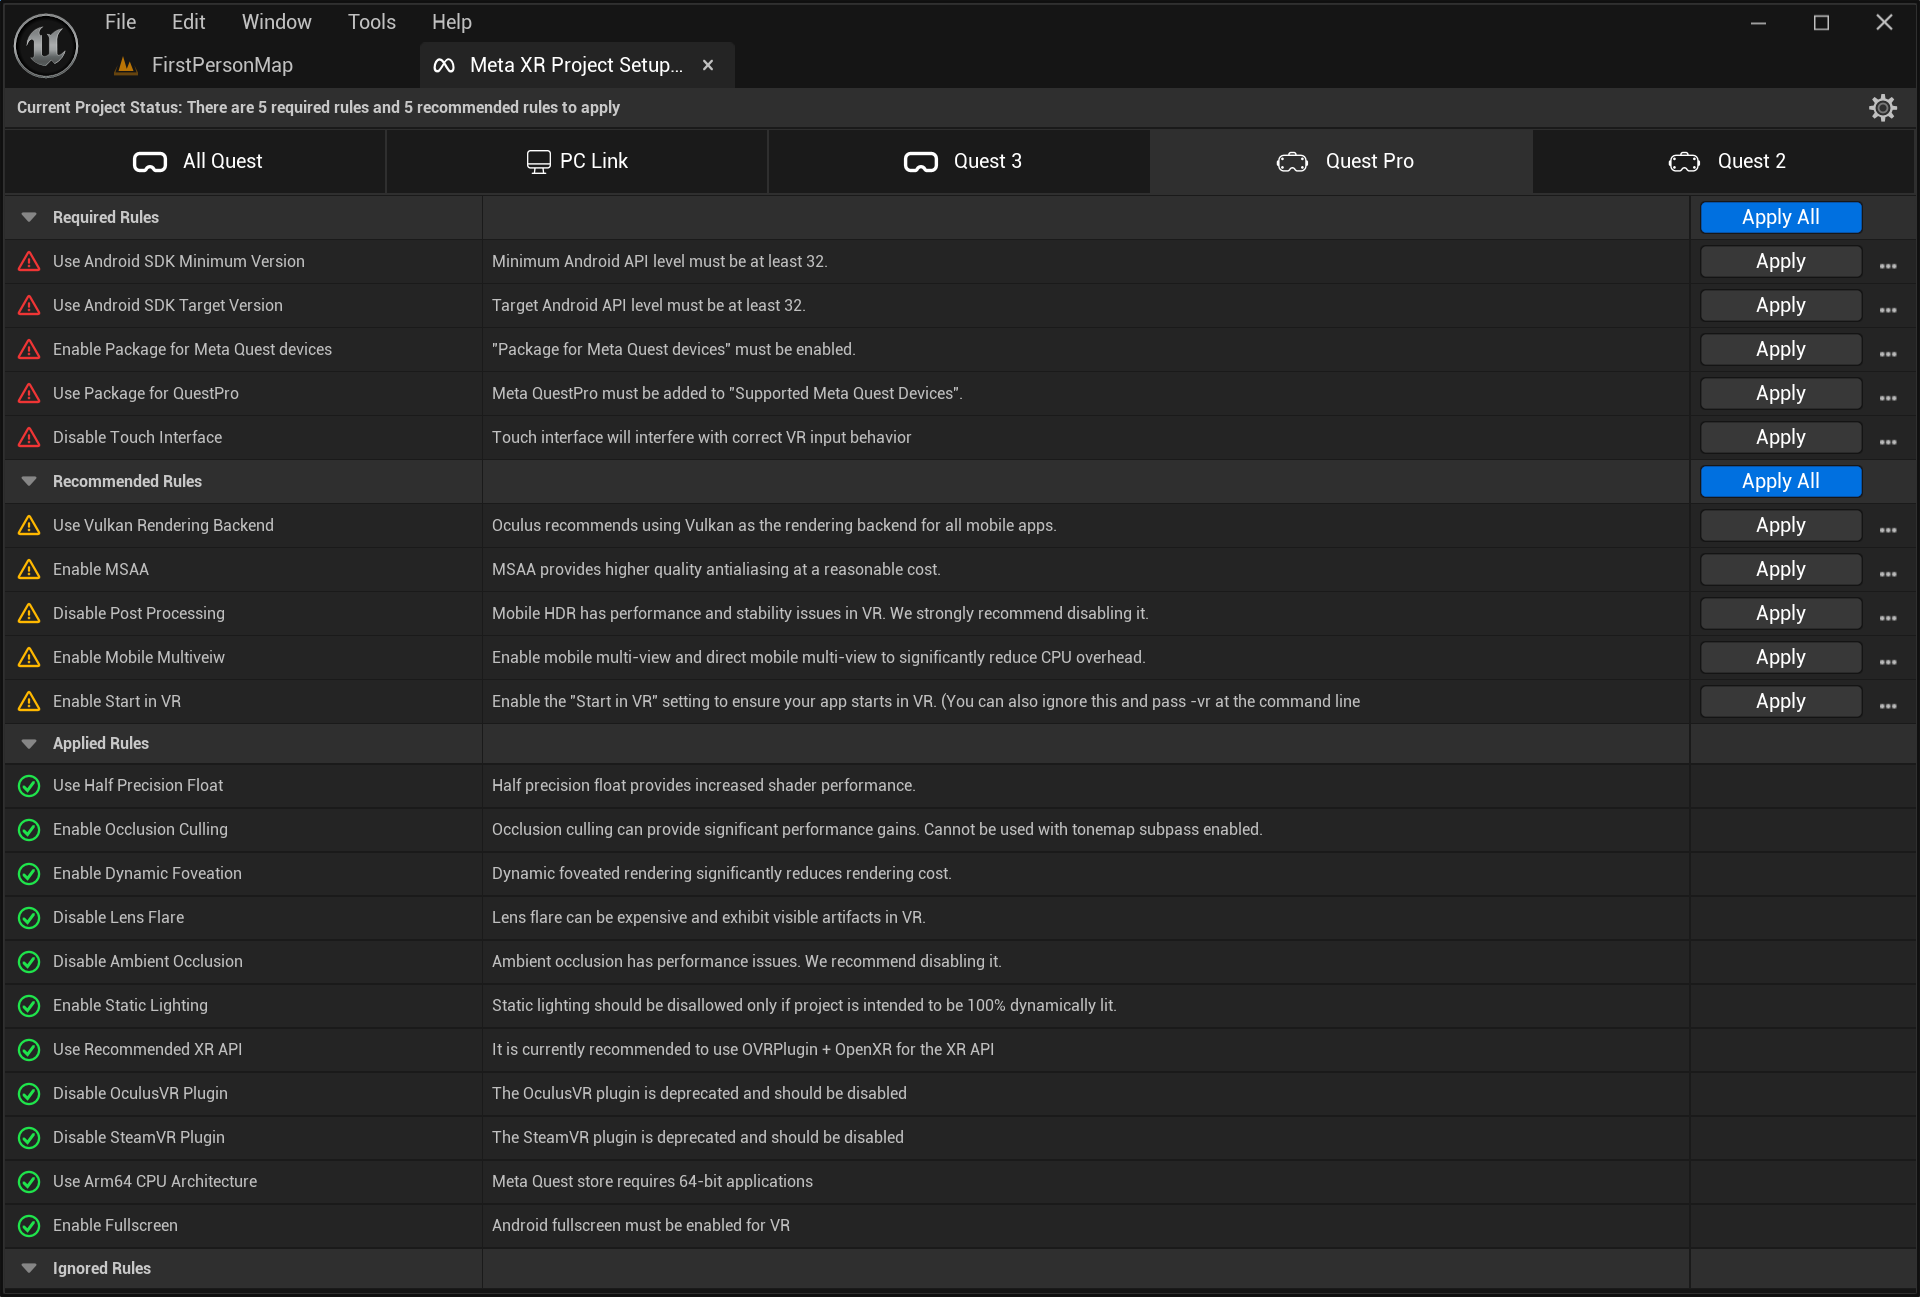The height and width of the screenshot is (1297, 1920).
Task: Close the Meta XR Project Setup tab
Action: click(x=708, y=64)
